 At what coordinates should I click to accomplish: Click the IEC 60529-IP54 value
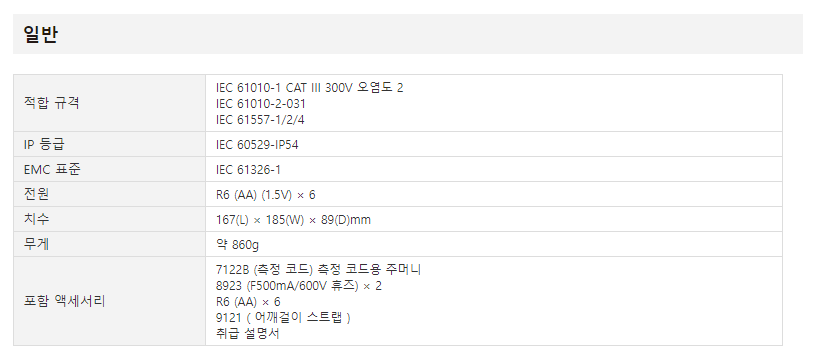pyautogui.click(x=257, y=145)
